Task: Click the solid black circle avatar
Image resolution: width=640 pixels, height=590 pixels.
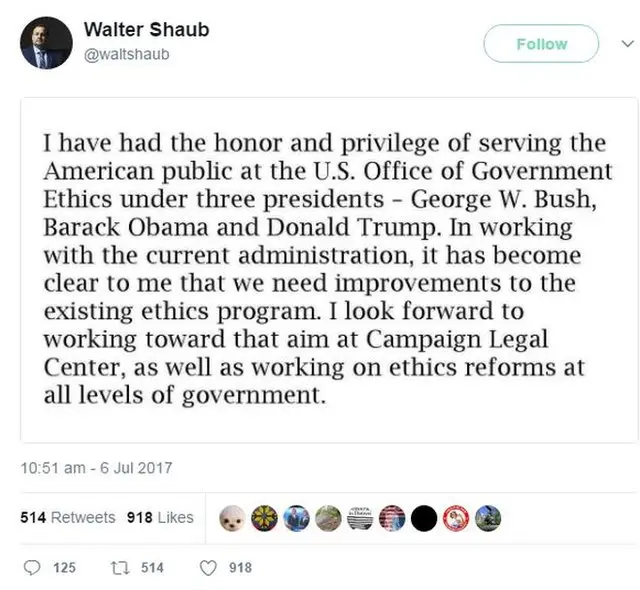Action: tap(424, 517)
